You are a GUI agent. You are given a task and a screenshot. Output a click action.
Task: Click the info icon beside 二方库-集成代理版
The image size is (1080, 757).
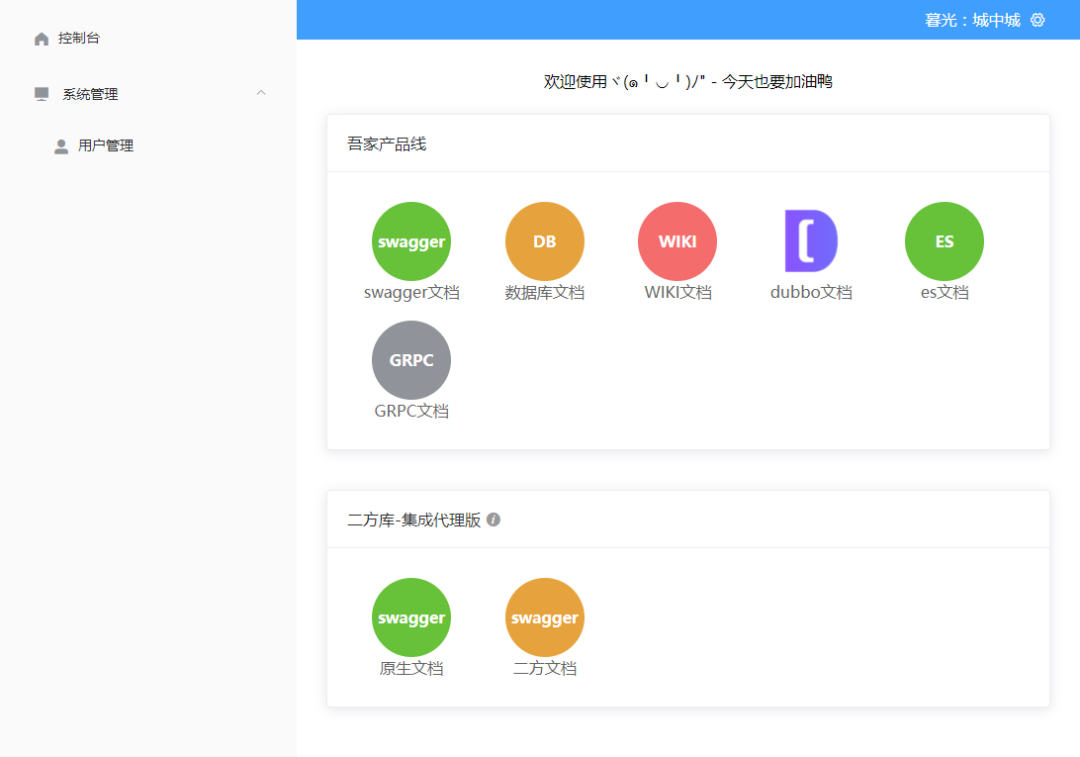(493, 519)
